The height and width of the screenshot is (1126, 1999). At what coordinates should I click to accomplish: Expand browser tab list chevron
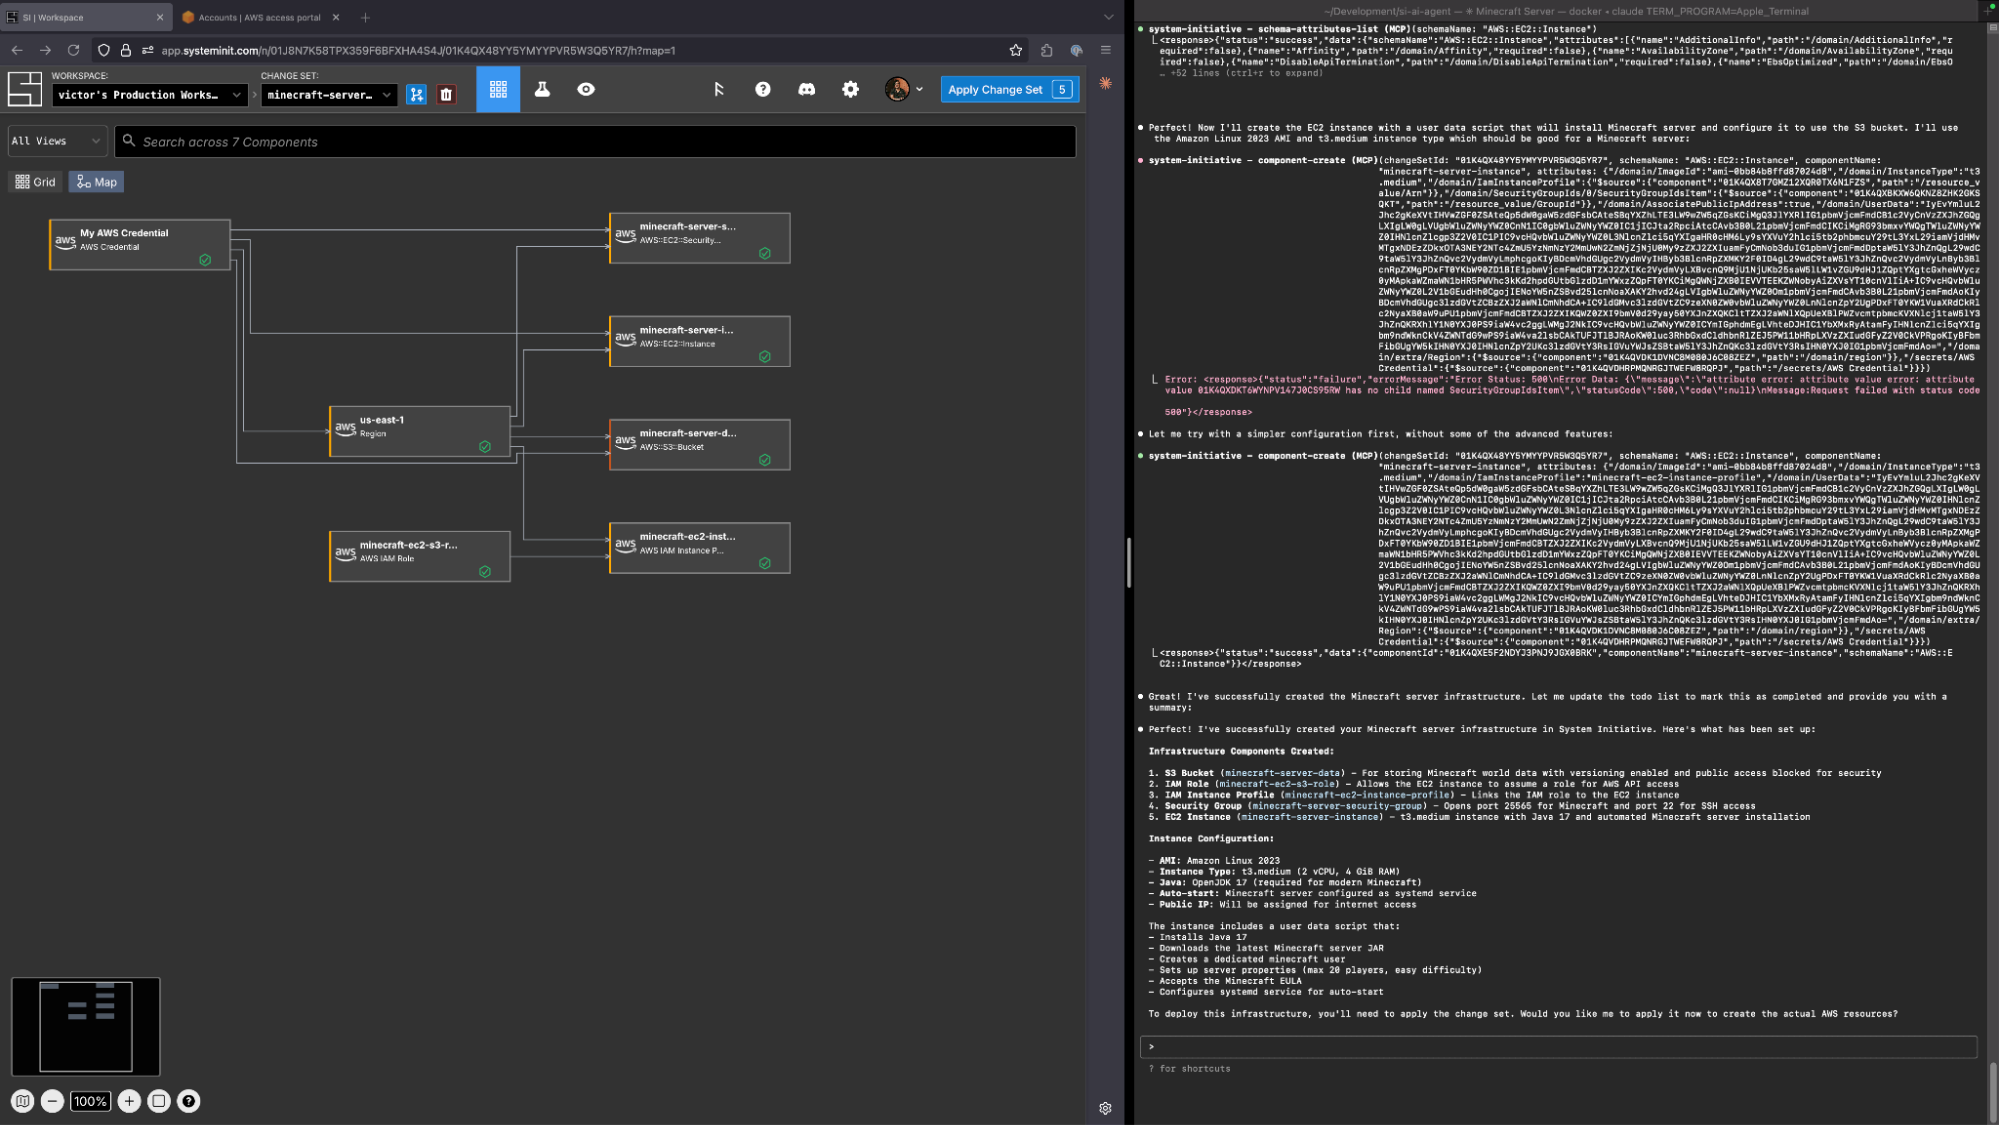(1108, 17)
